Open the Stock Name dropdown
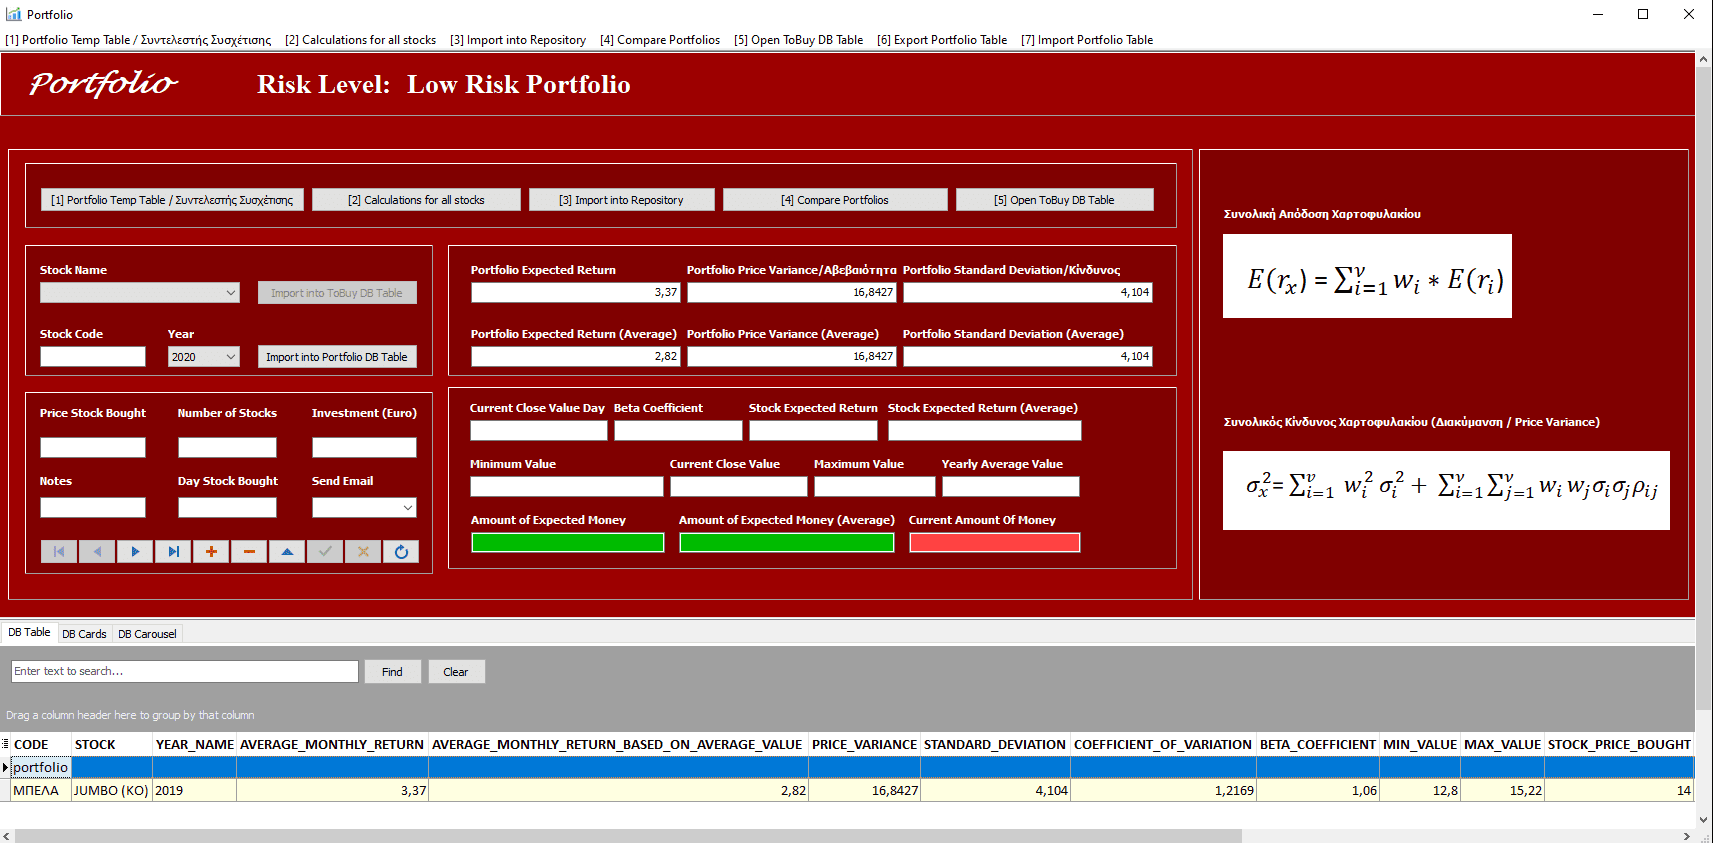This screenshot has height=843, width=1713. (231, 292)
